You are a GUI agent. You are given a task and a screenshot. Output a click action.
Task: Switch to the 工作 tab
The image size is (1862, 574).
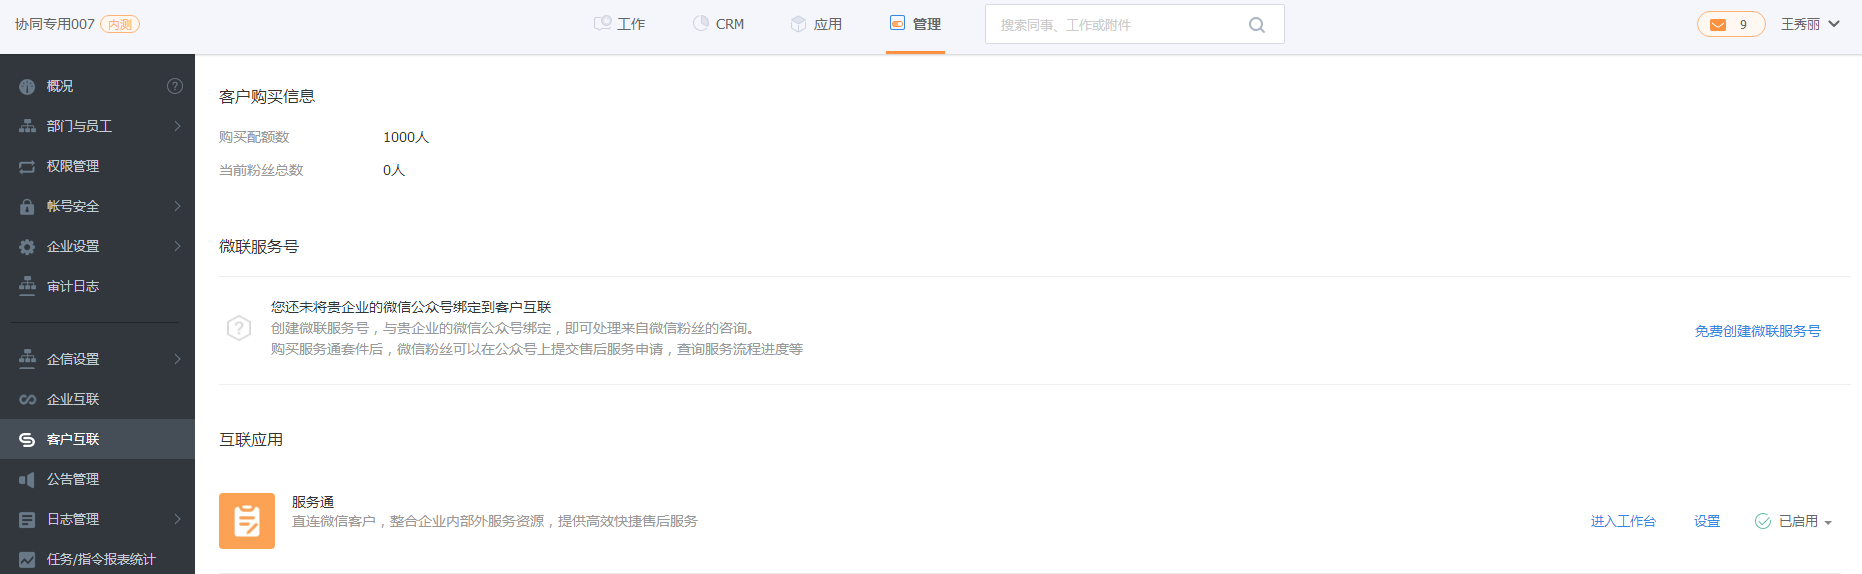click(620, 24)
